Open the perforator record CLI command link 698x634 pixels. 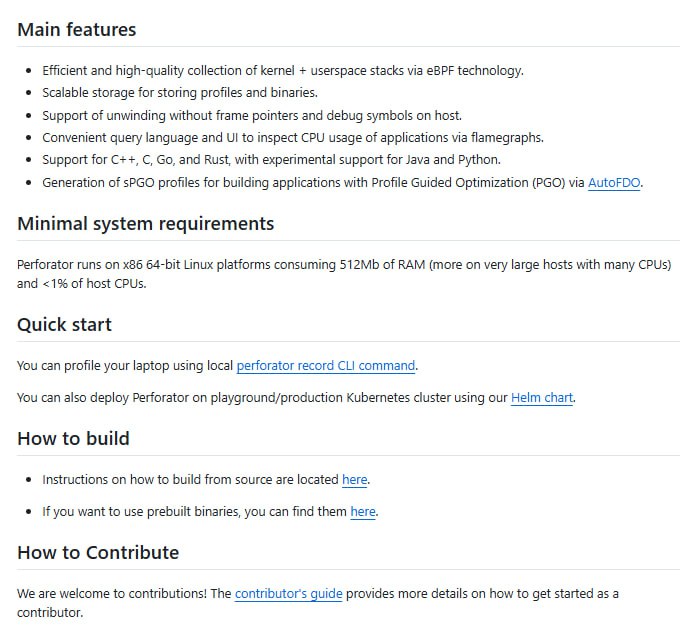click(x=326, y=366)
